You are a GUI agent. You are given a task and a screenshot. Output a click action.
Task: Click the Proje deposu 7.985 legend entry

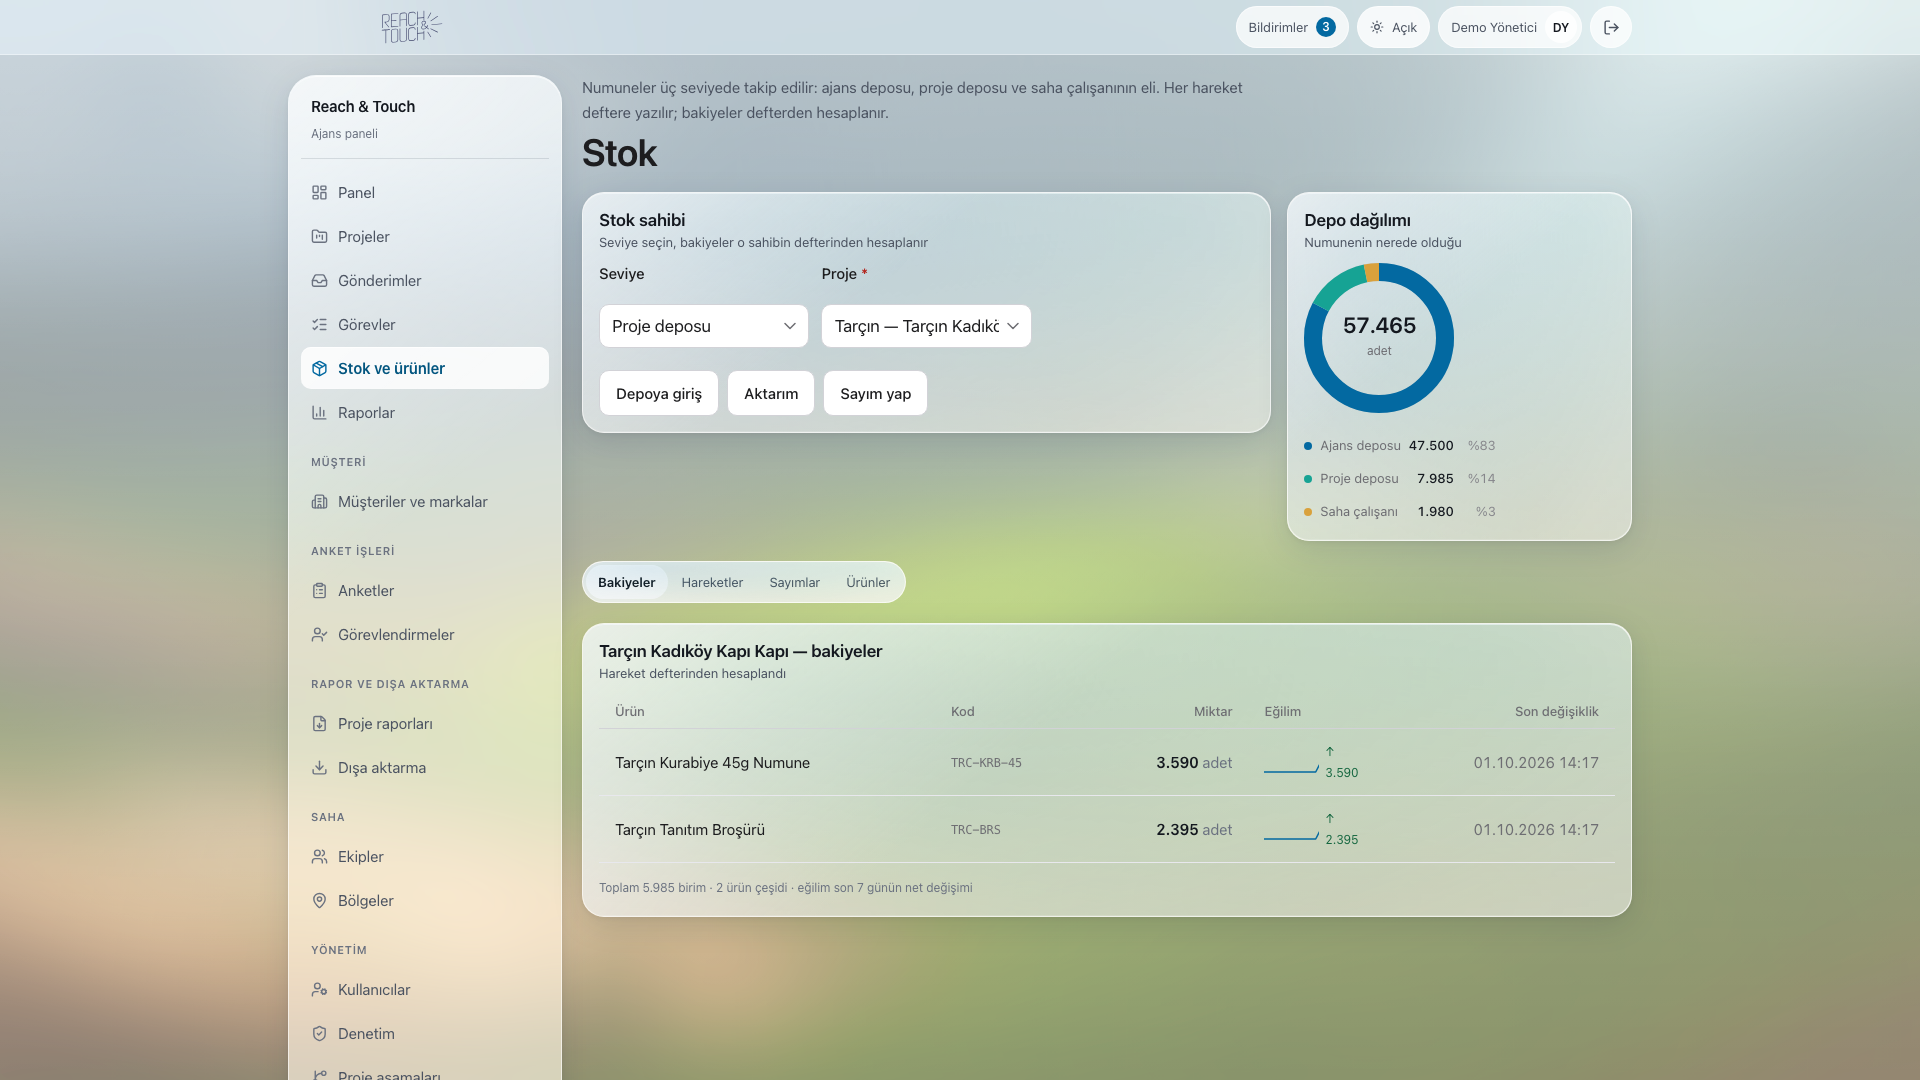pyautogui.click(x=1399, y=479)
